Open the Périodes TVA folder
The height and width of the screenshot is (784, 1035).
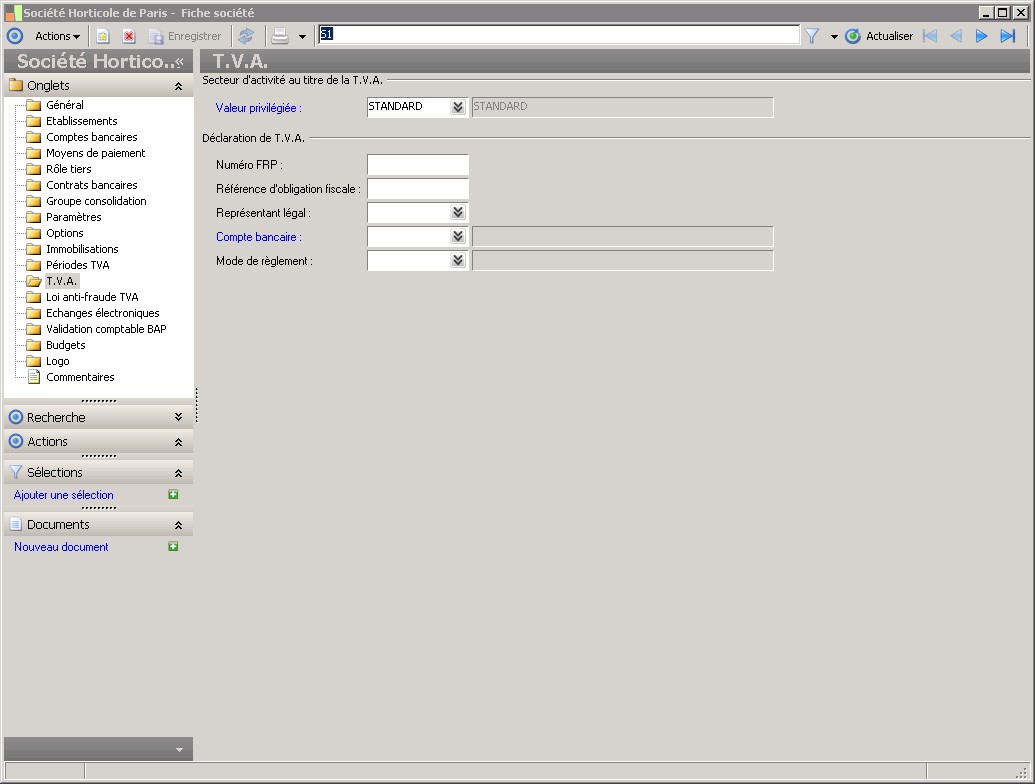[x=77, y=265]
